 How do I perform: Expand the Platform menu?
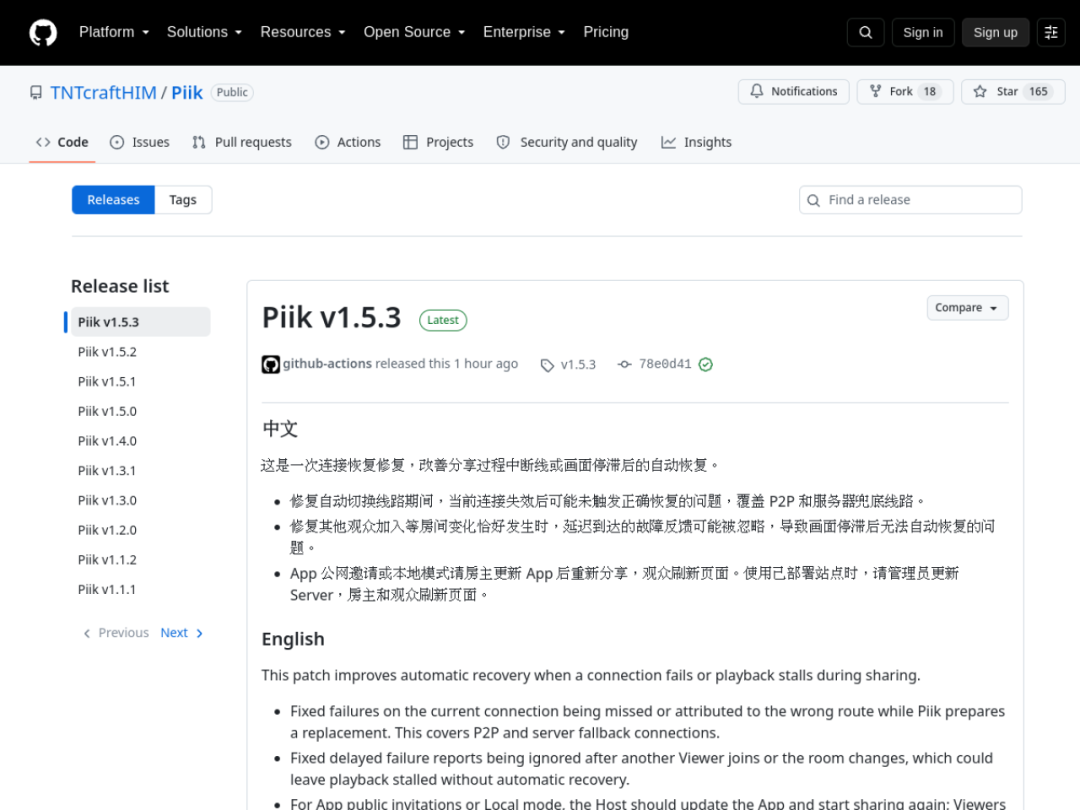(114, 32)
